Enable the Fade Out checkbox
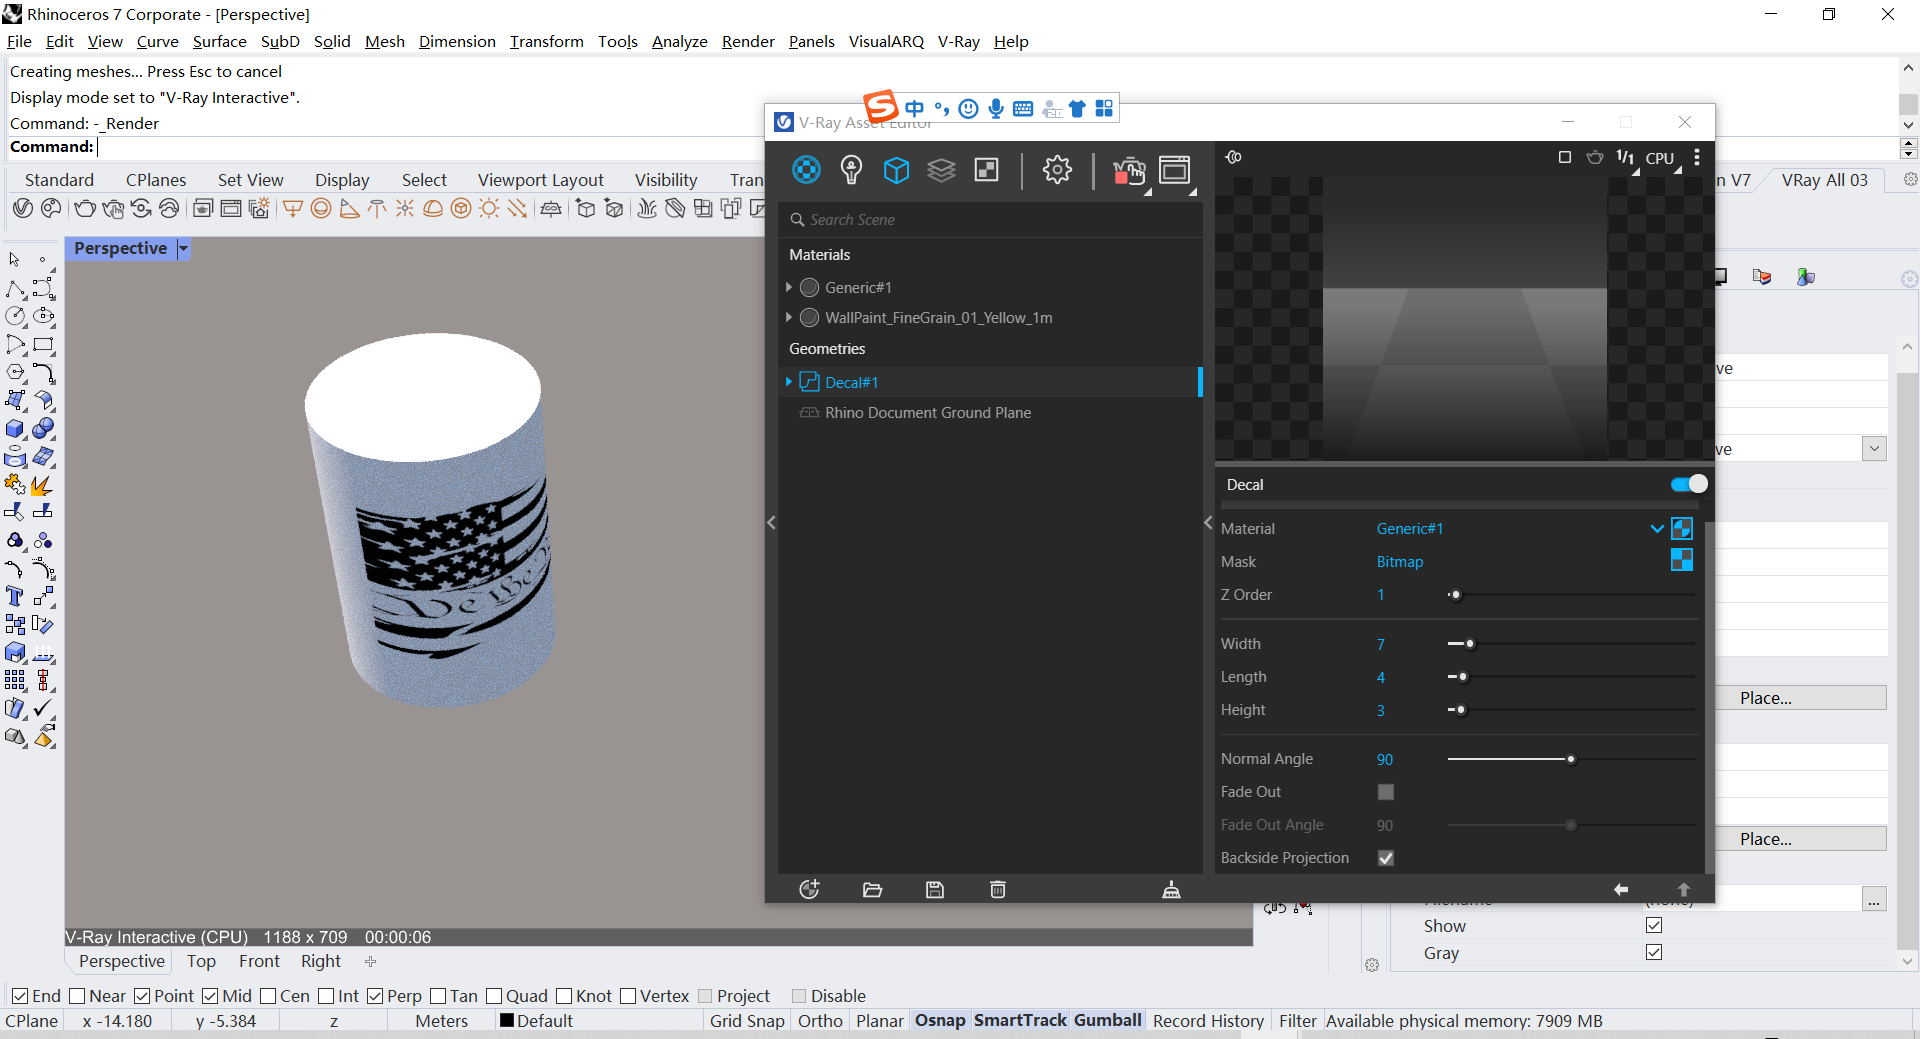 click(x=1386, y=792)
